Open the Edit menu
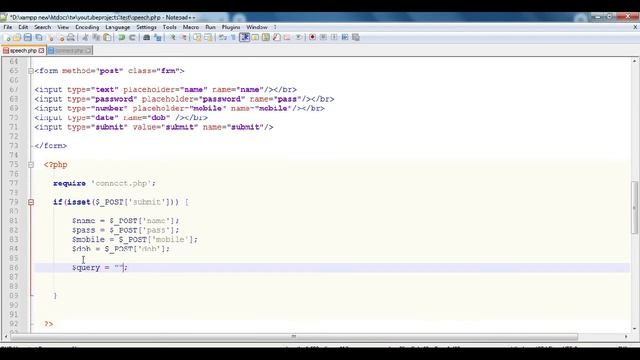Image resolution: width=640 pixels, height=360 pixels. [23, 27]
